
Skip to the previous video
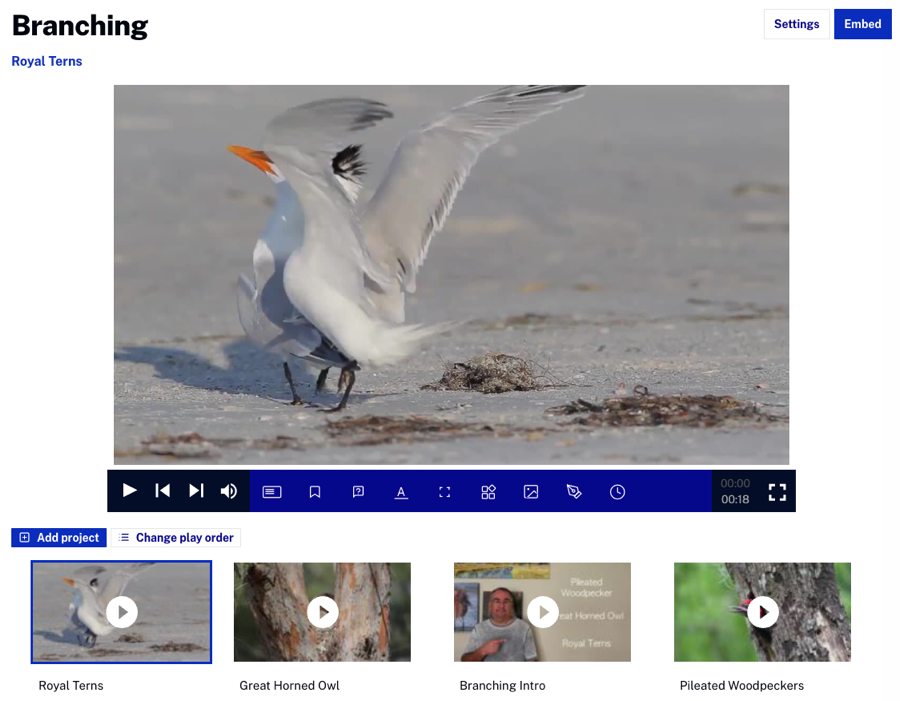pos(162,491)
